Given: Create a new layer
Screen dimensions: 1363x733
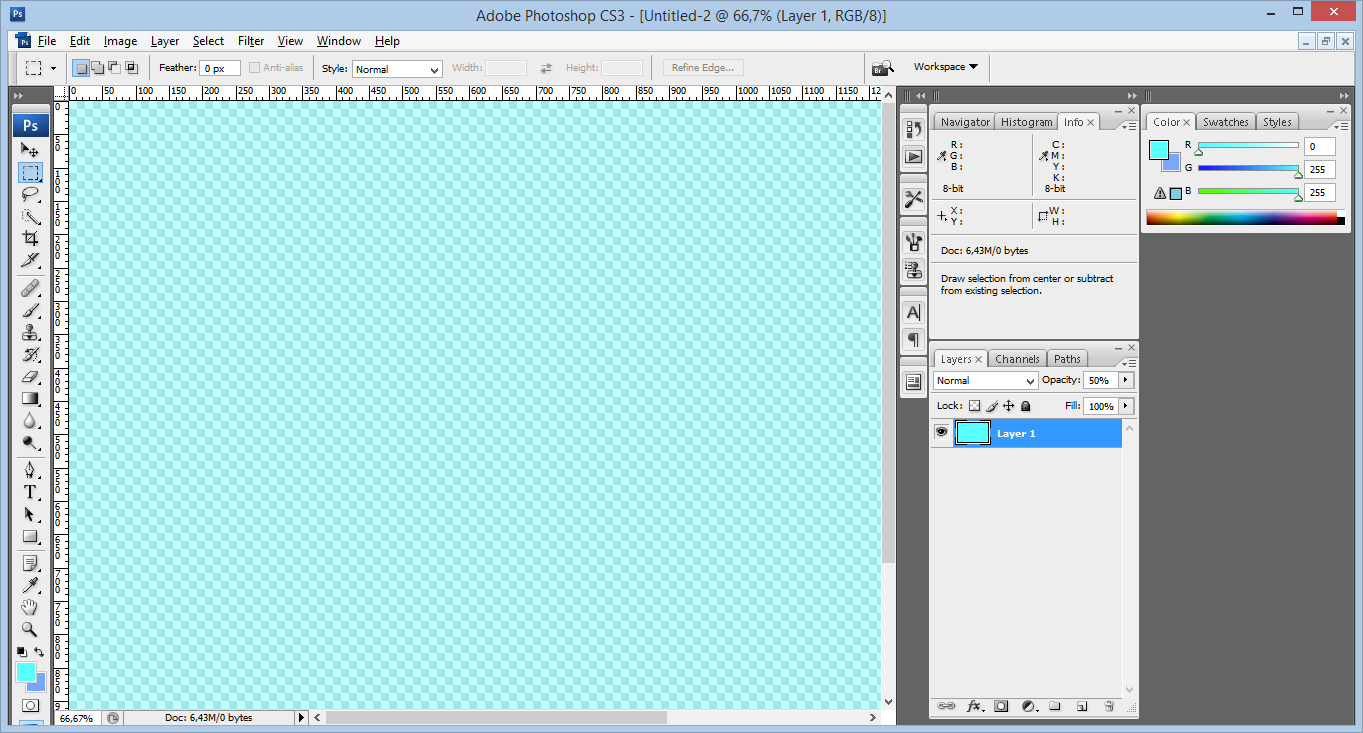Looking at the screenshot, I should [x=1081, y=706].
